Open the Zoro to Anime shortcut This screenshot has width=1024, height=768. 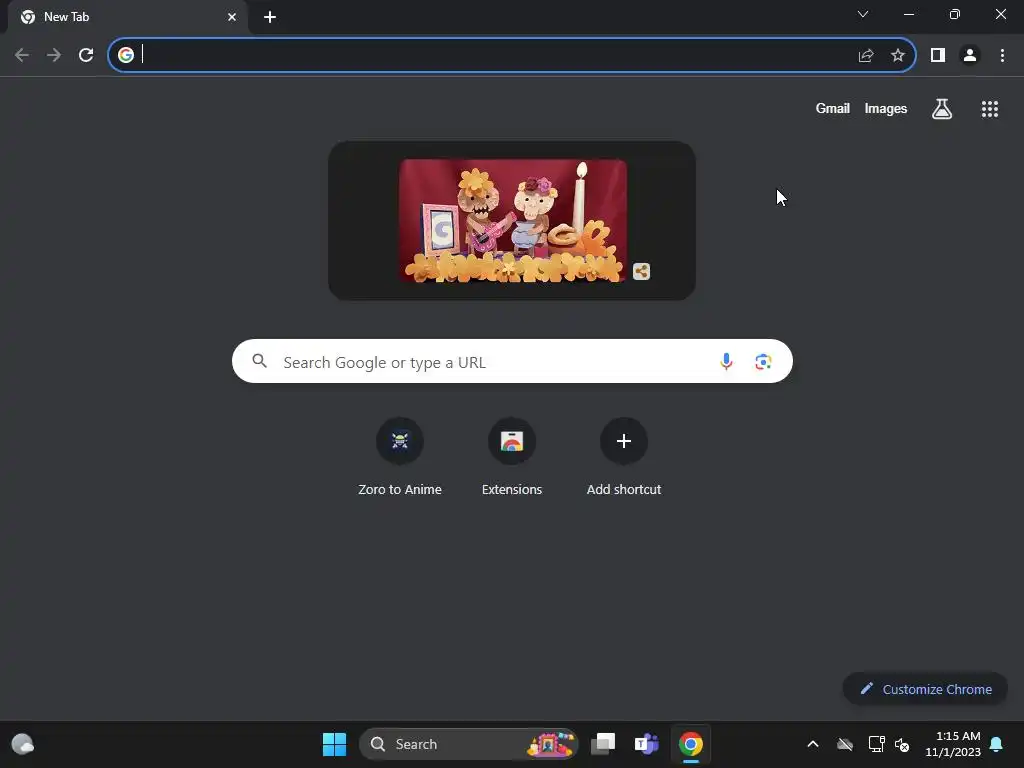[x=400, y=457]
